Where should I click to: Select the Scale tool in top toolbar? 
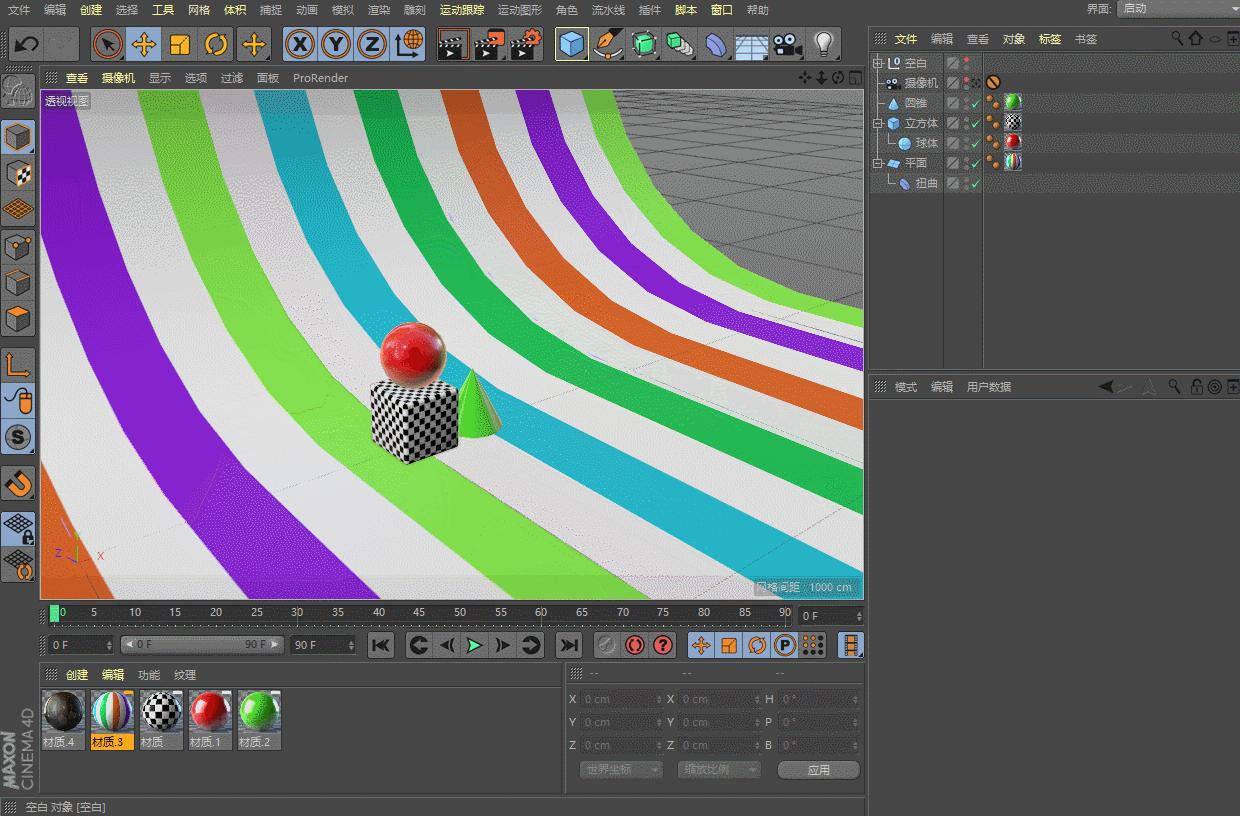click(x=180, y=44)
